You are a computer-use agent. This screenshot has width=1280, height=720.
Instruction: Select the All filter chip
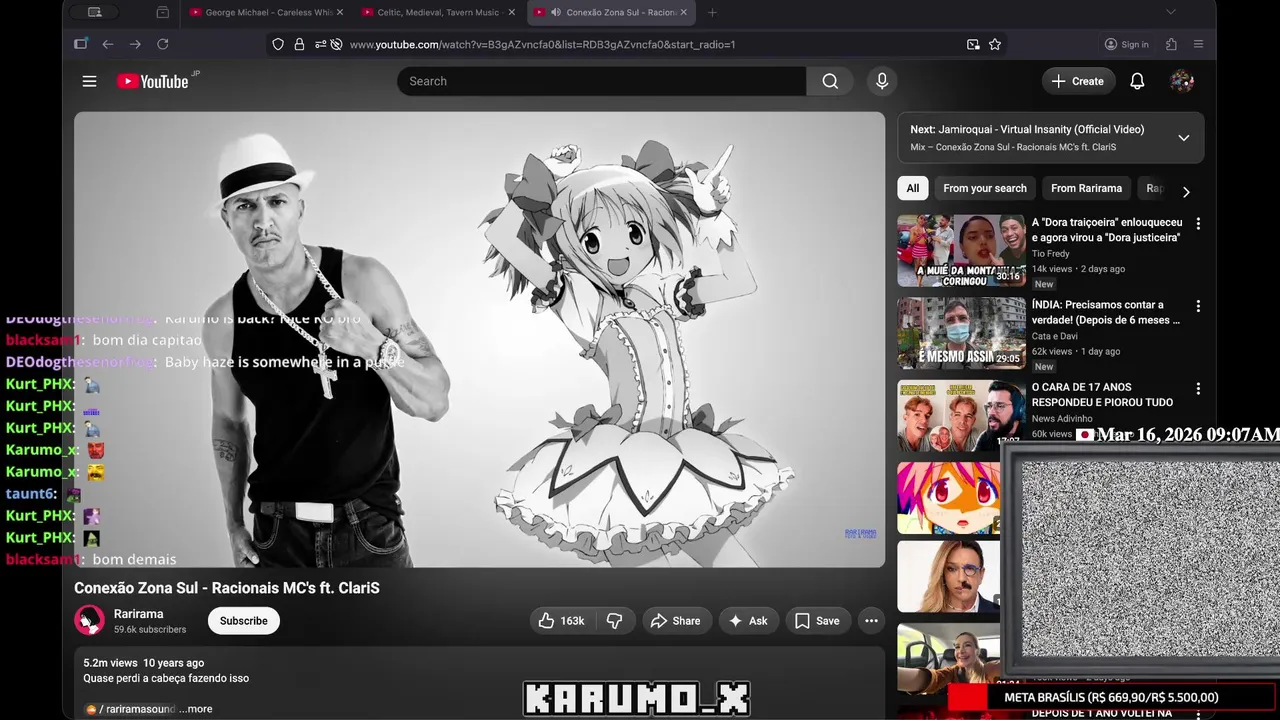[x=913, y=188]
